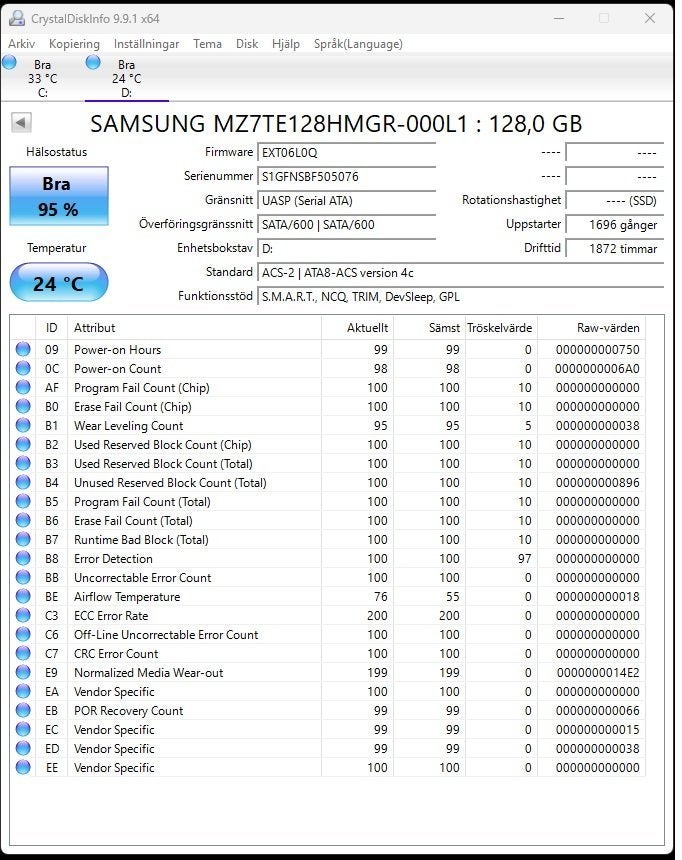The height and width of the screenshot is (860, 682).
Task: Click status icon for Used Reserved Block Count (Total)
Action: (23, 463)
